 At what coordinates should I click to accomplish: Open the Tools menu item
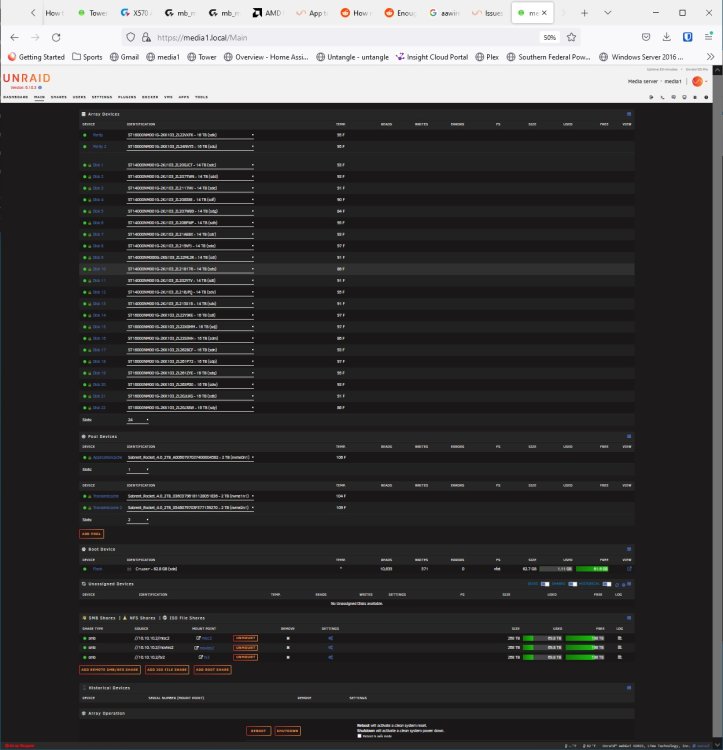201,97
